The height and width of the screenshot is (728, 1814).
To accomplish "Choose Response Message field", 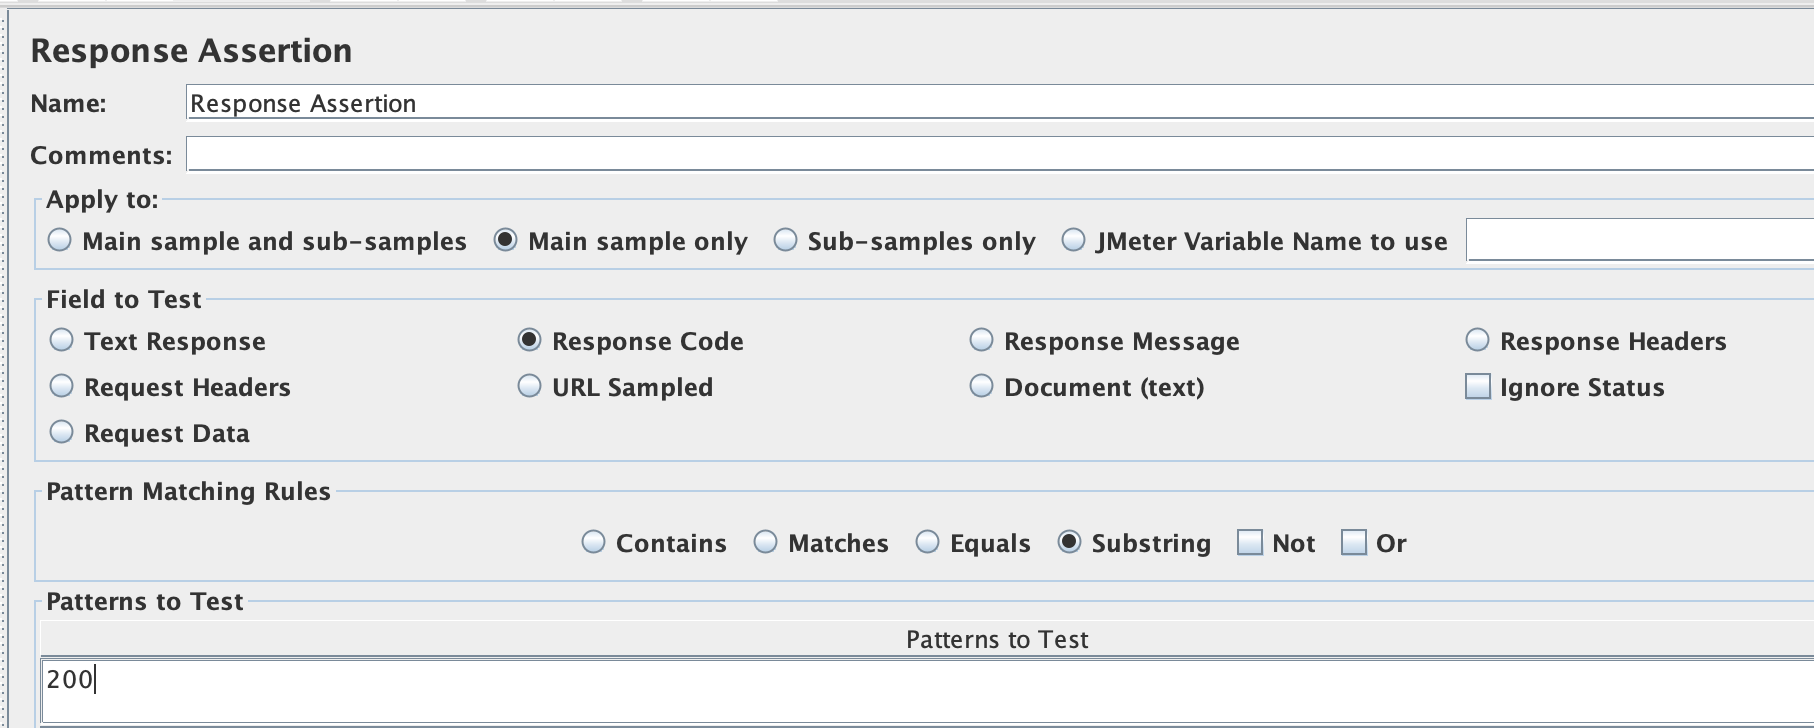I will [x=982, y=341].
